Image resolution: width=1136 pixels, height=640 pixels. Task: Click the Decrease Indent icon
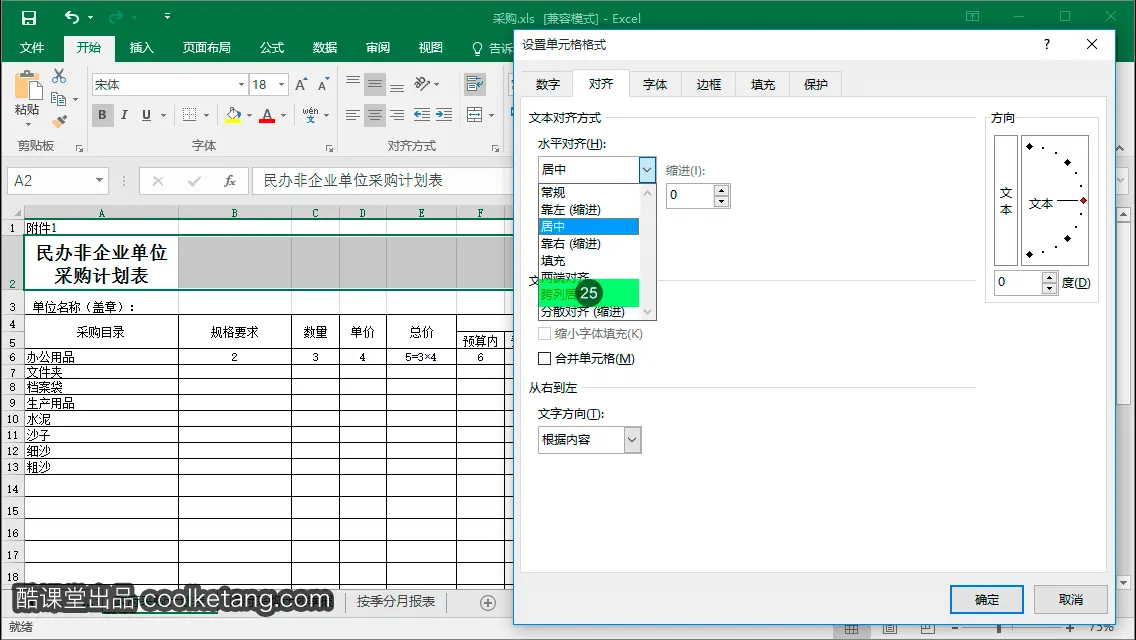(x=422, y=115)
